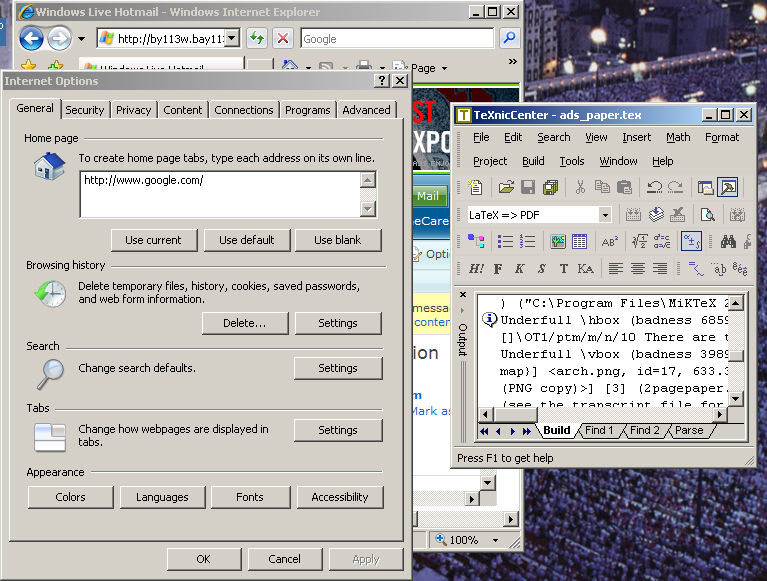Select the Find 1 output tab
Screen dimensions: 767x581
click(x=599, y=430)
